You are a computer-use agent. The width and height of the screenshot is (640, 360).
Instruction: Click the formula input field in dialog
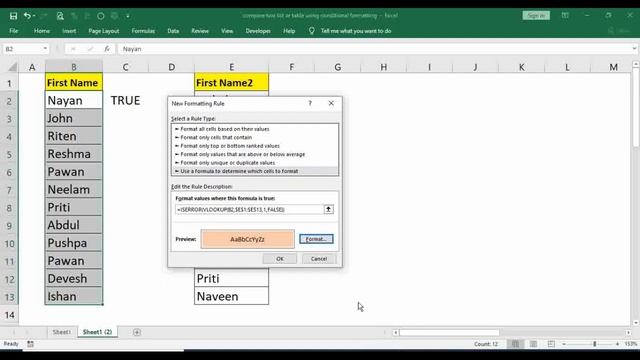249,209
